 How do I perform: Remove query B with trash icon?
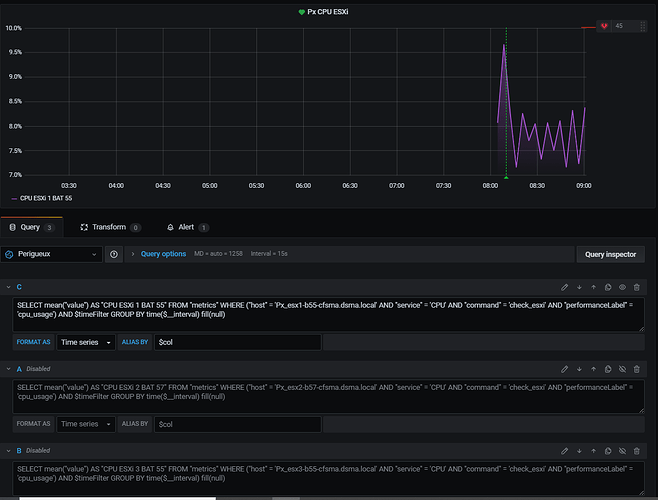637,451
